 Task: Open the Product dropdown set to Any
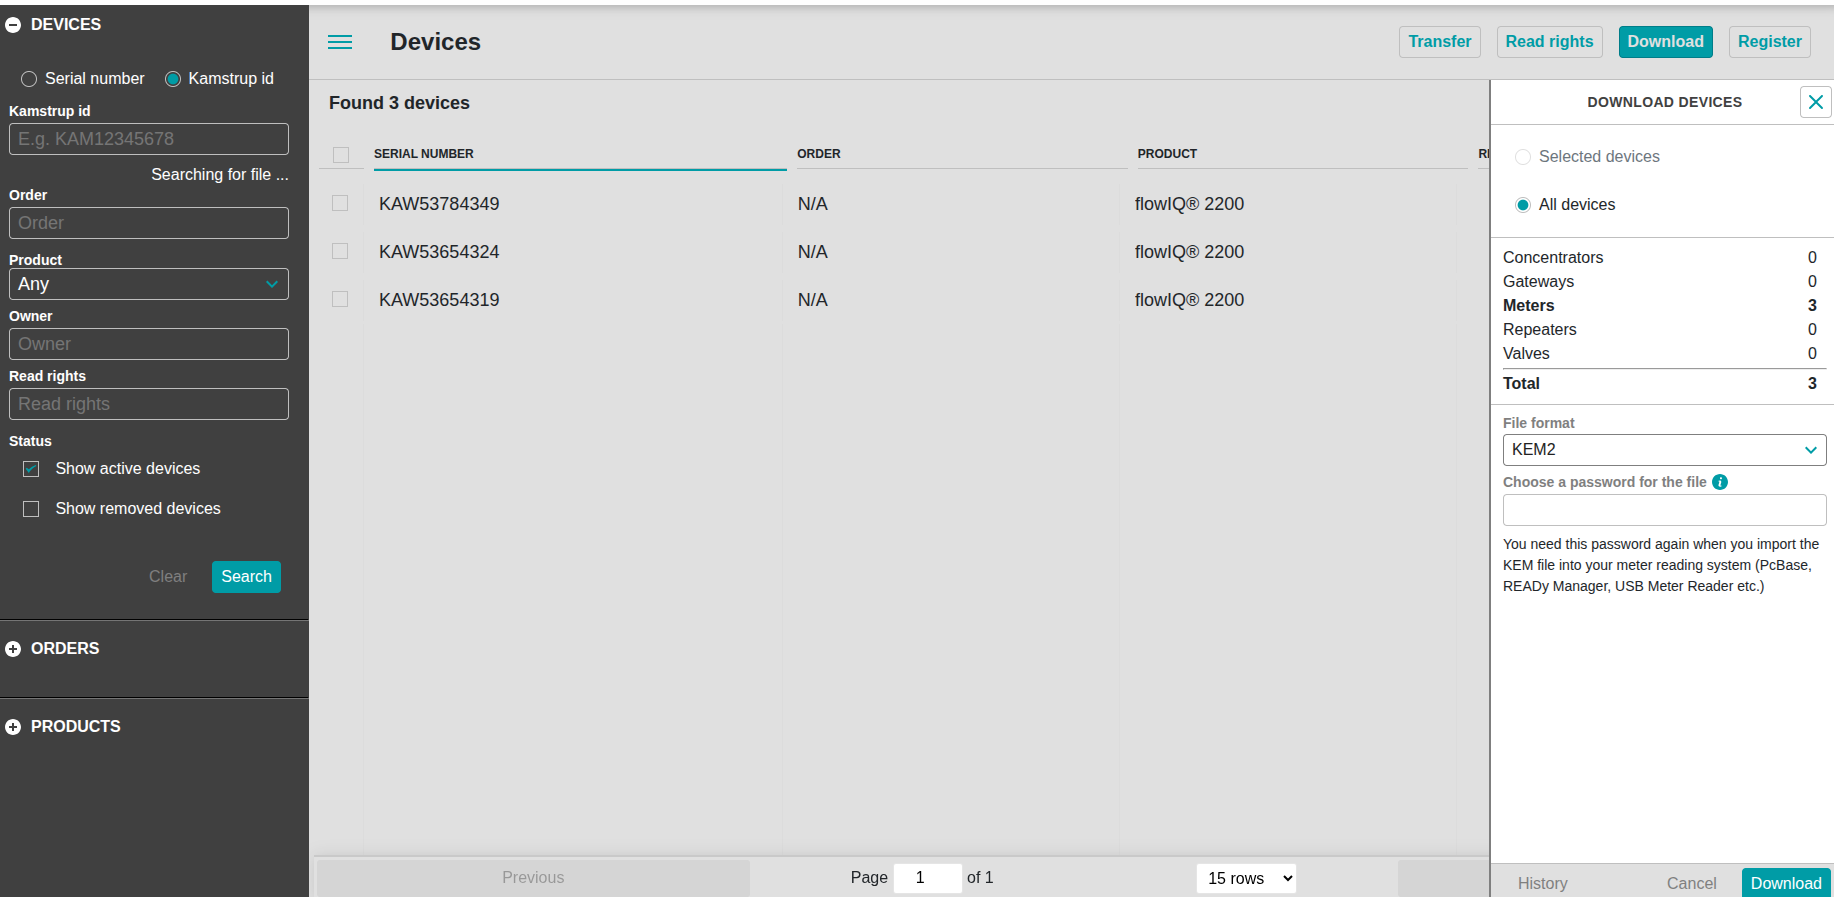[x=149, y=284]
